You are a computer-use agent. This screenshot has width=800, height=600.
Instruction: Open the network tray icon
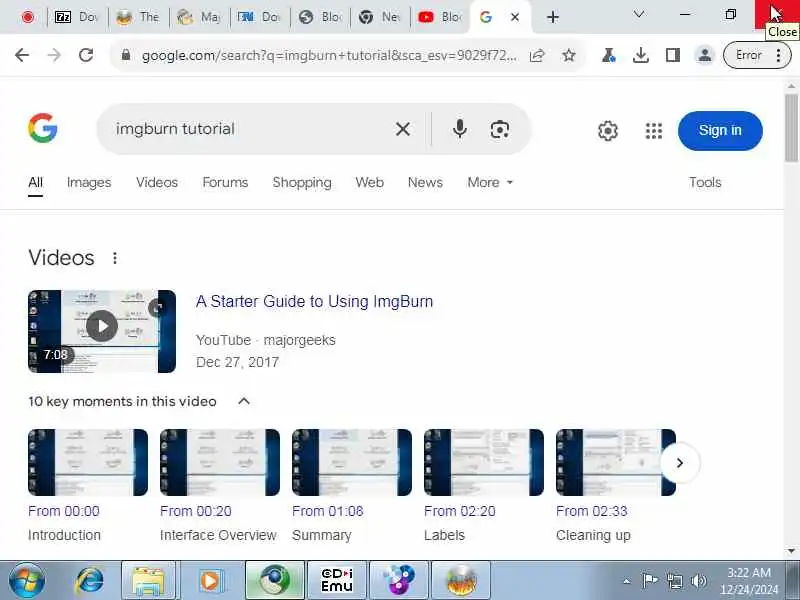point(675,581)
